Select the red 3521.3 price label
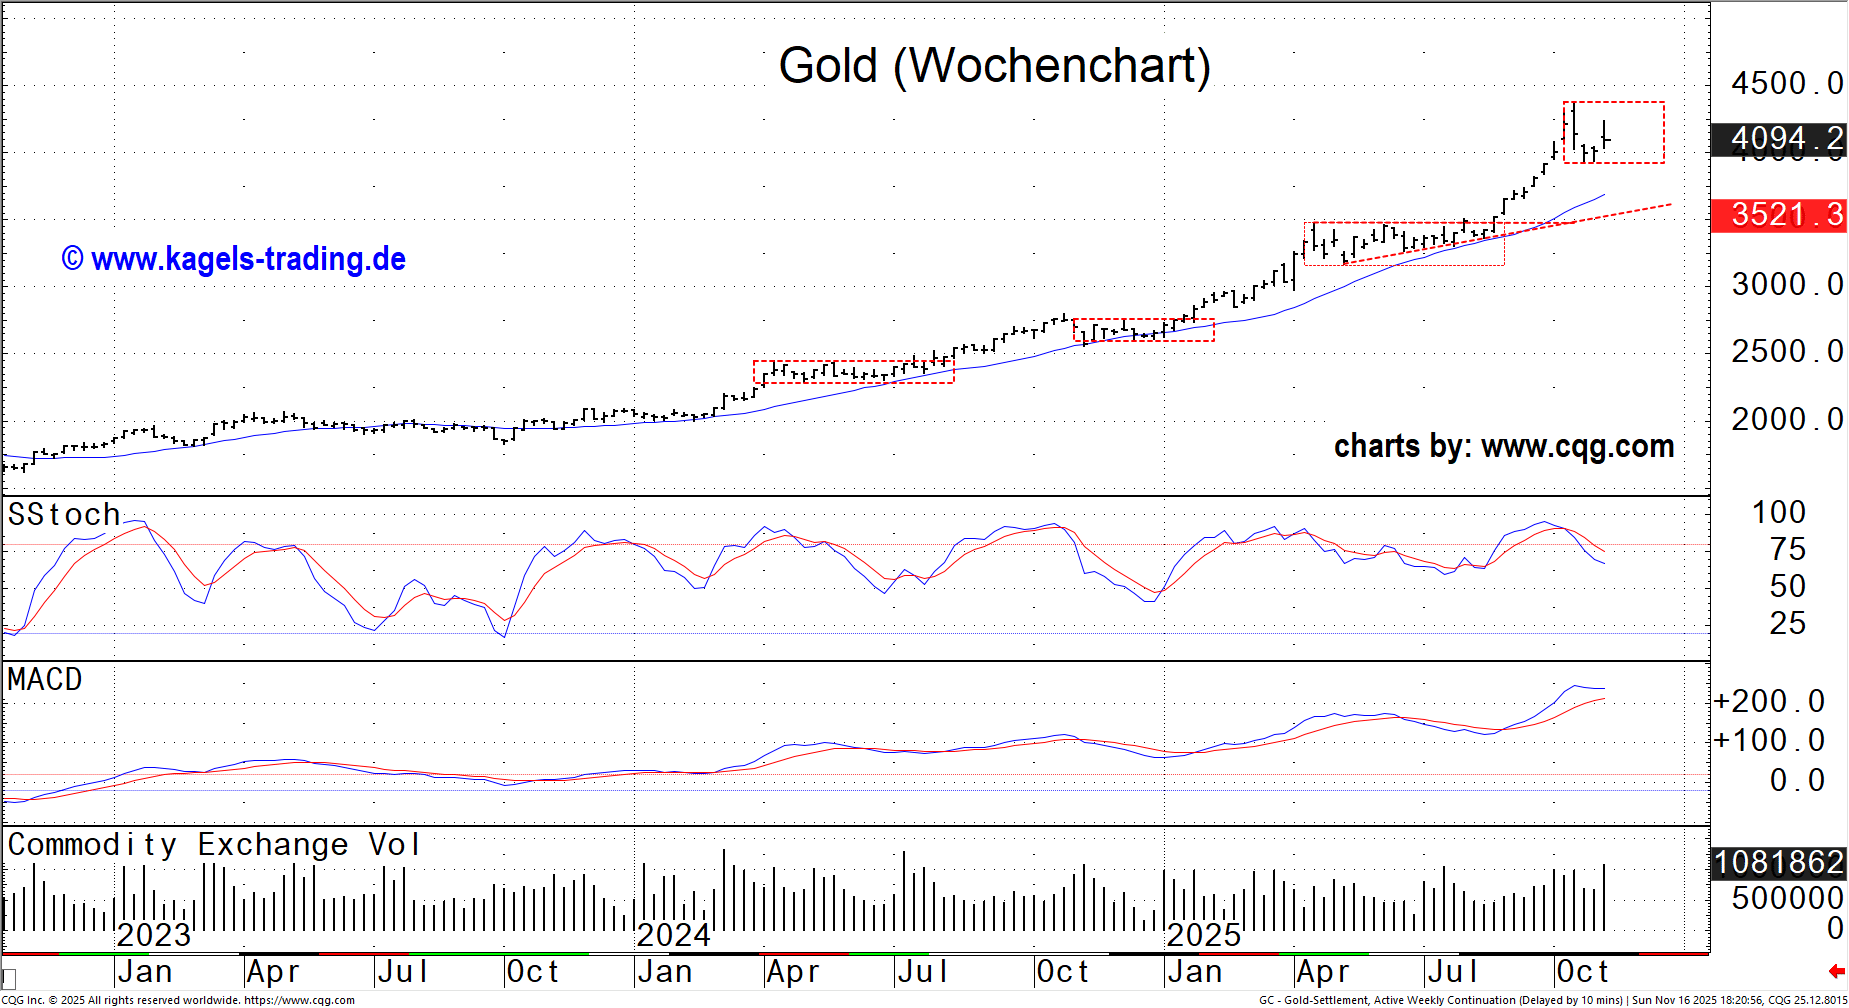The width and height of the screenshot is (1849, 1008). click(1778, 215)
